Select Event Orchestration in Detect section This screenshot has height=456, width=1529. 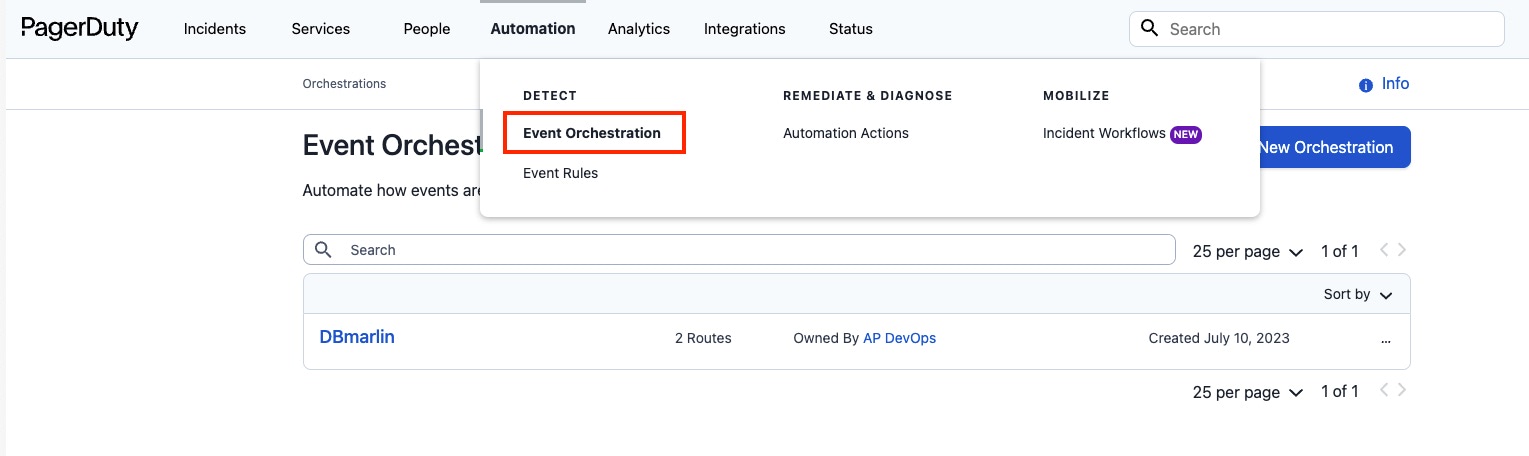click(x=592, y=133)
